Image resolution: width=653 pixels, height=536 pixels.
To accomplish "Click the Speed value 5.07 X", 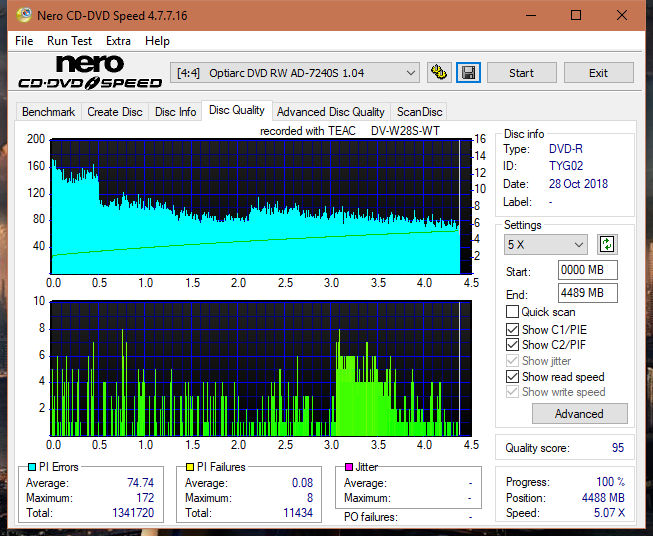I will pyautogui.click(x=609, y=513).
